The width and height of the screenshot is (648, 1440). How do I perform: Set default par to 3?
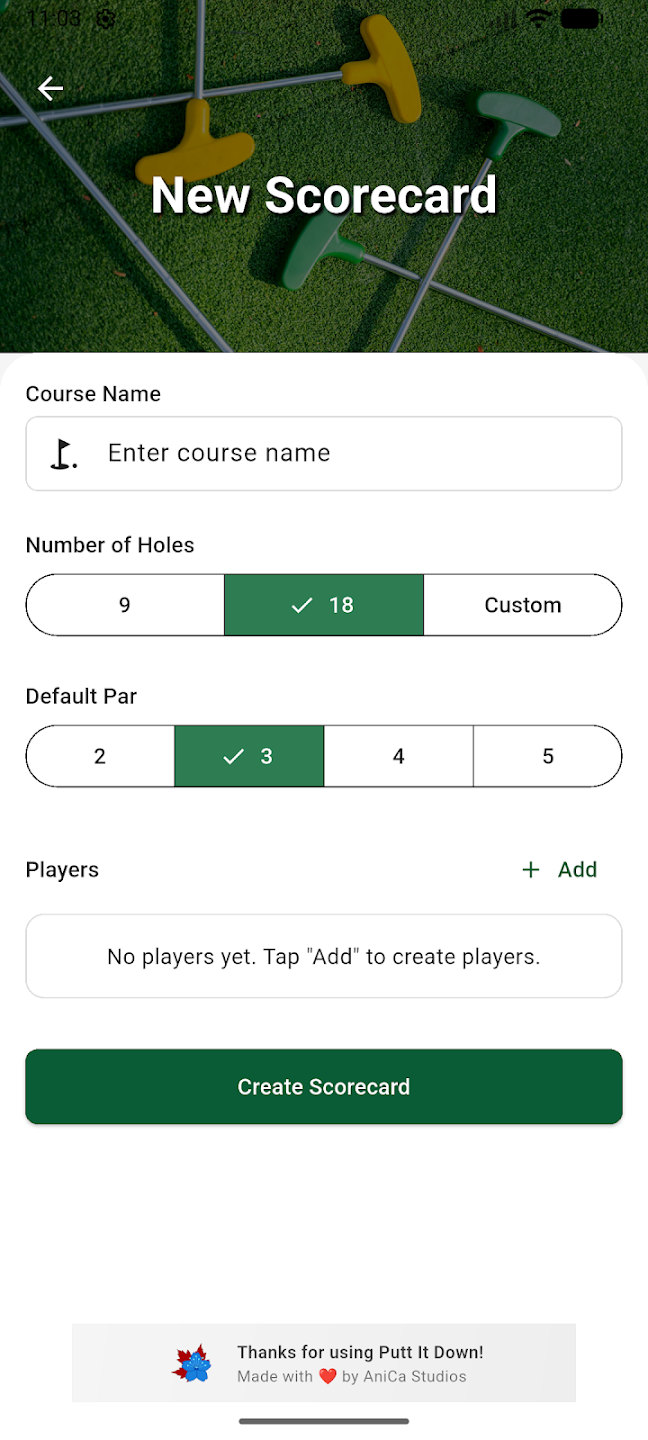249,756
